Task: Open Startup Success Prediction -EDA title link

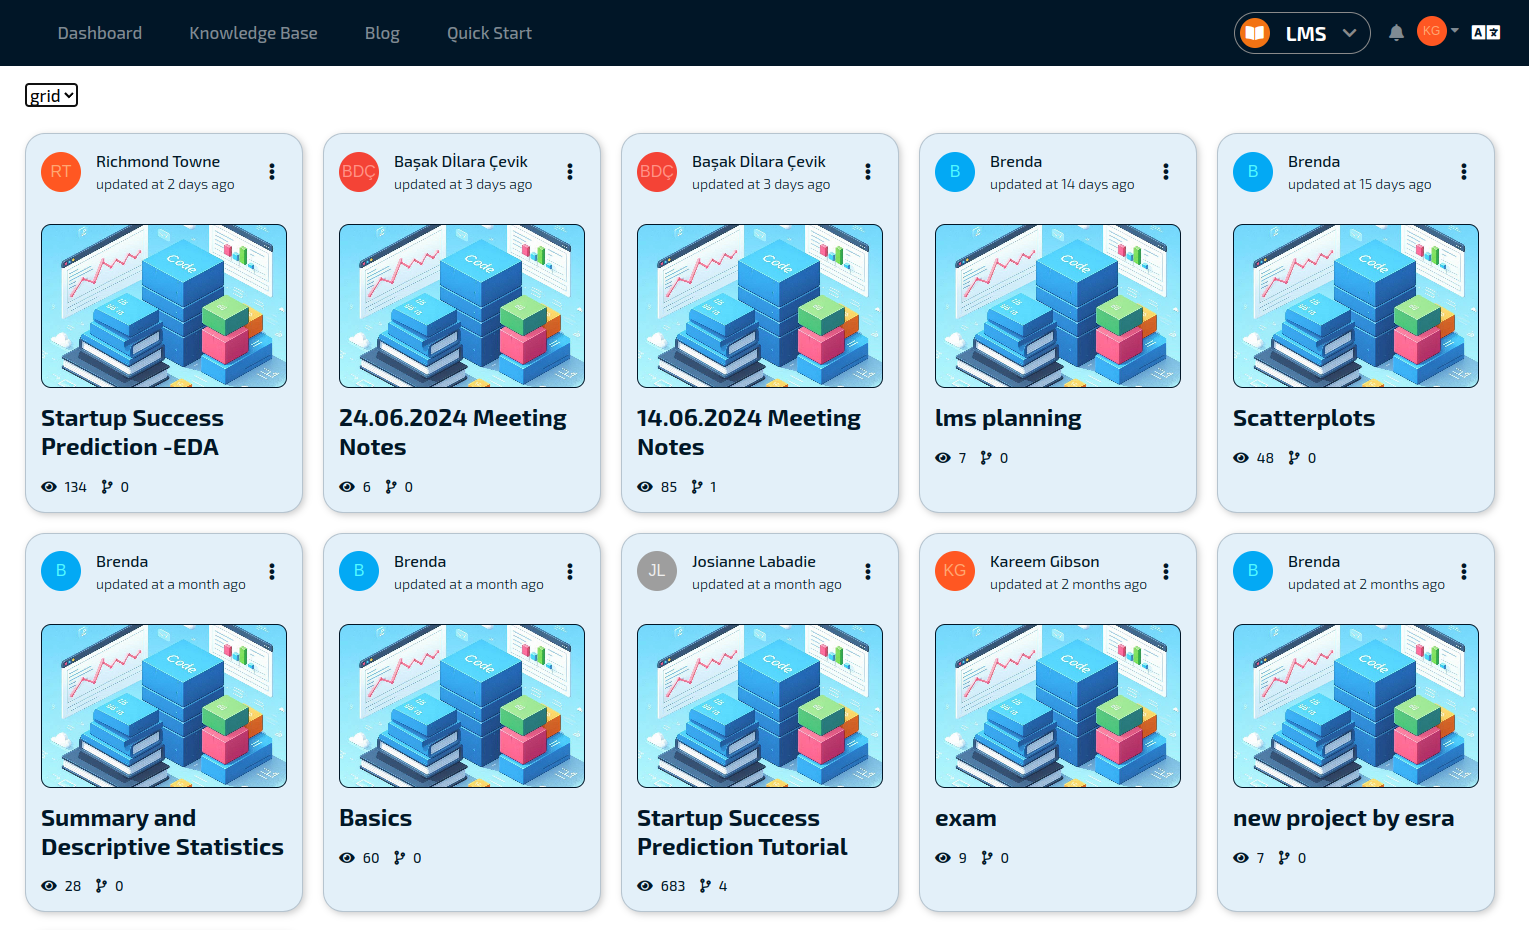Action: coord(132,432)
